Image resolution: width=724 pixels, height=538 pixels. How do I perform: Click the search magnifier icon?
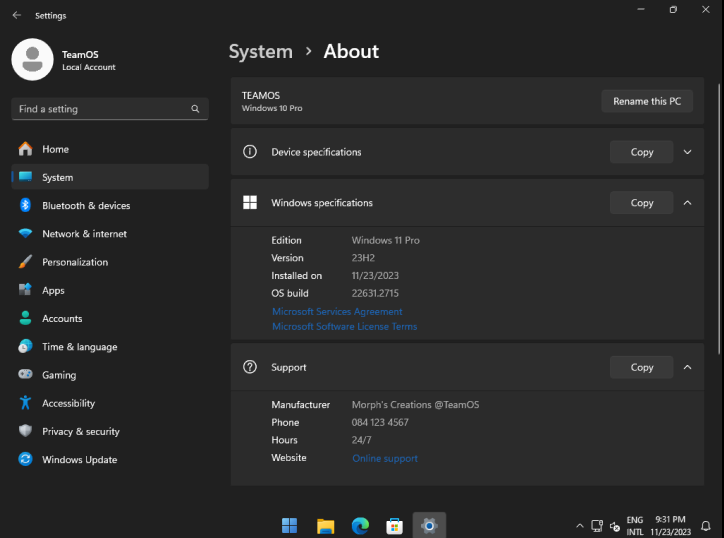tap(195, 109)
